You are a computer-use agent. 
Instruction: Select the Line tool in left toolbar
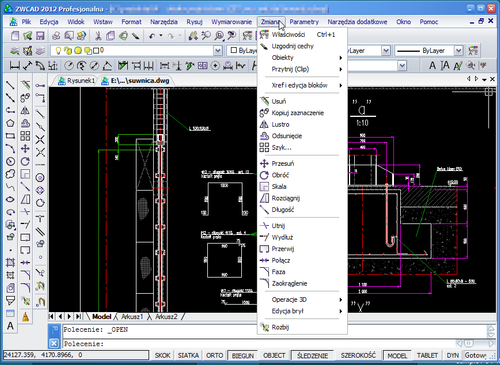tap(10, 85)
